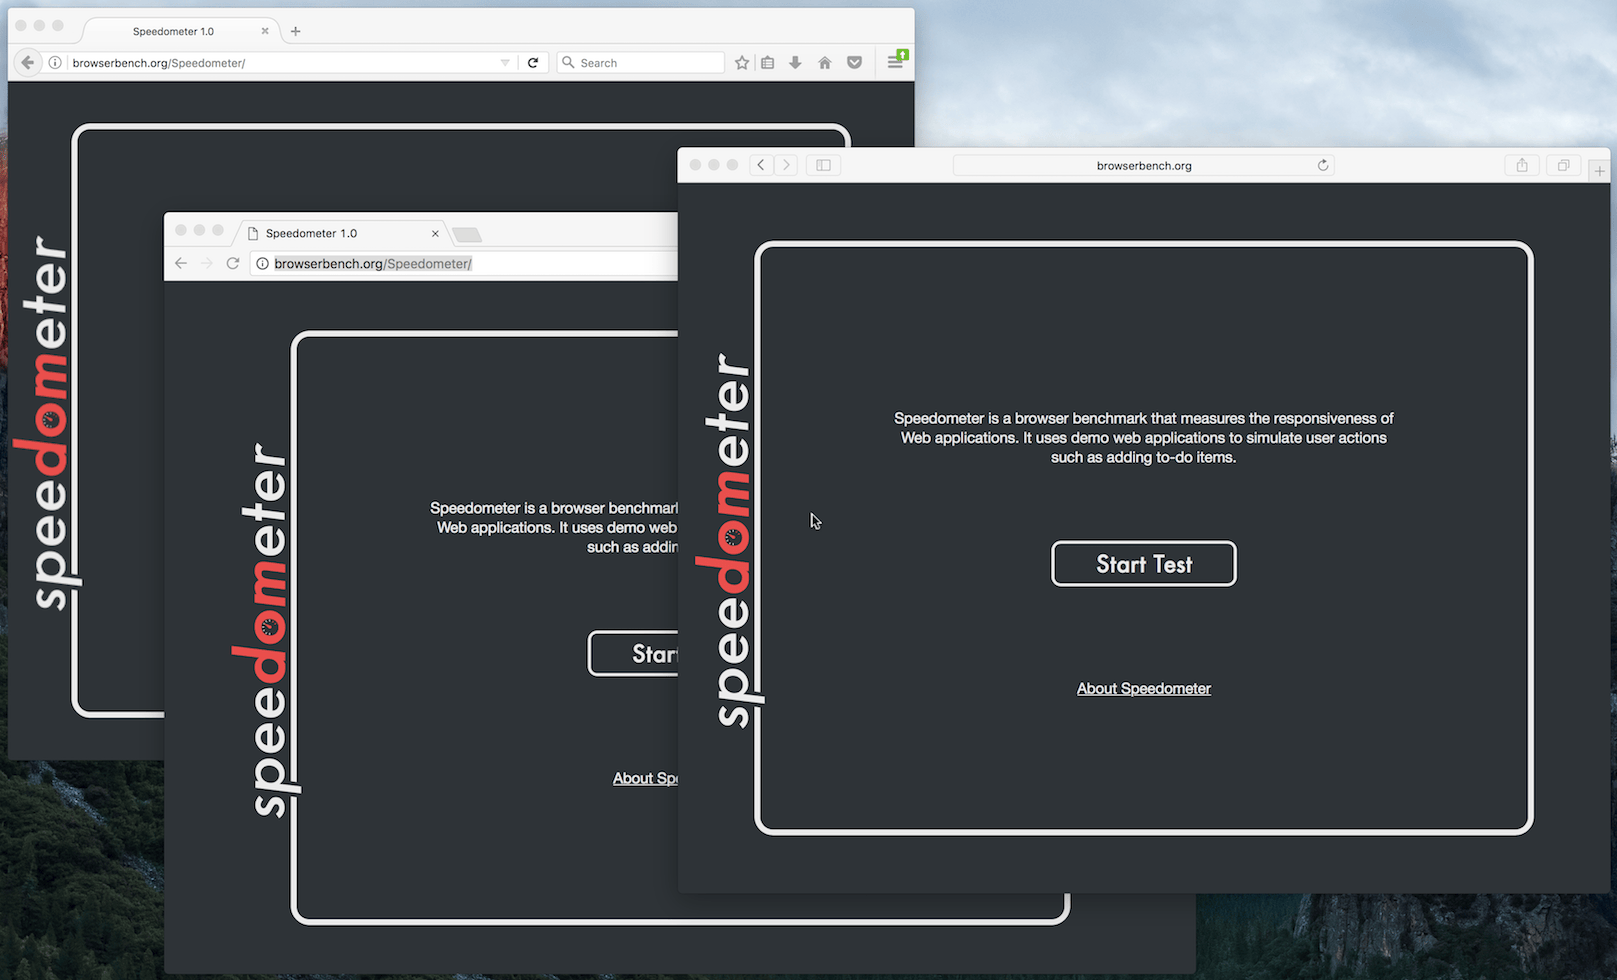The width and height of the screenshot is (1617, 980).
Task: Toggle Safari sidebar button
Action: [823, 166]
